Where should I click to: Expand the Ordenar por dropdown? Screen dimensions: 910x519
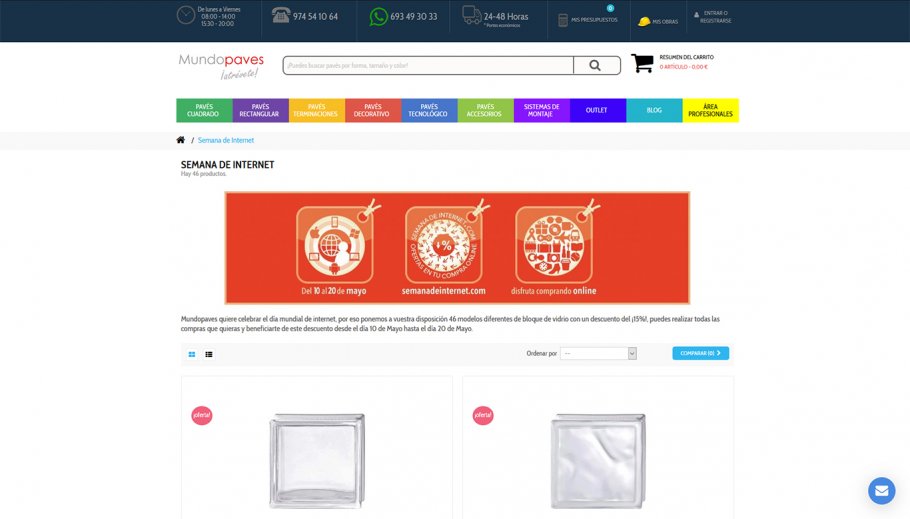(598, 354)
